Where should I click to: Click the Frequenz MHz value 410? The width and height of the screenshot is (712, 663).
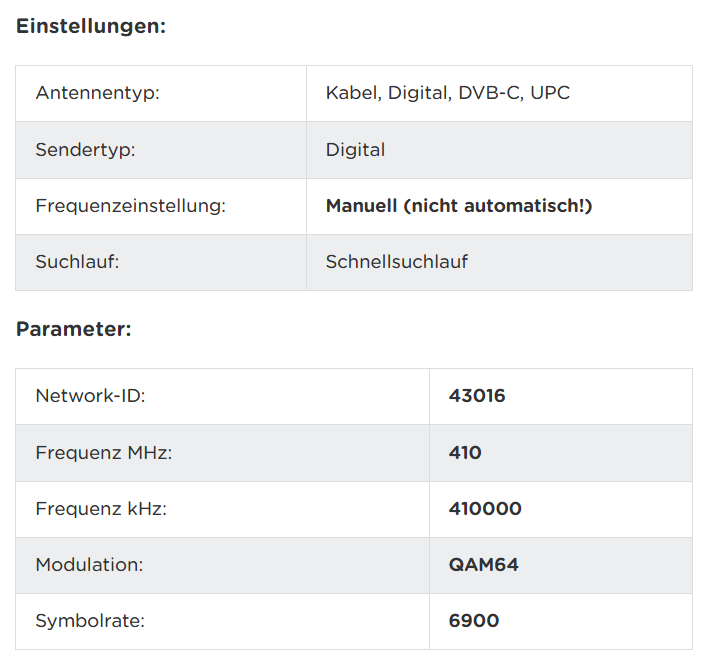tap(465, 453)
